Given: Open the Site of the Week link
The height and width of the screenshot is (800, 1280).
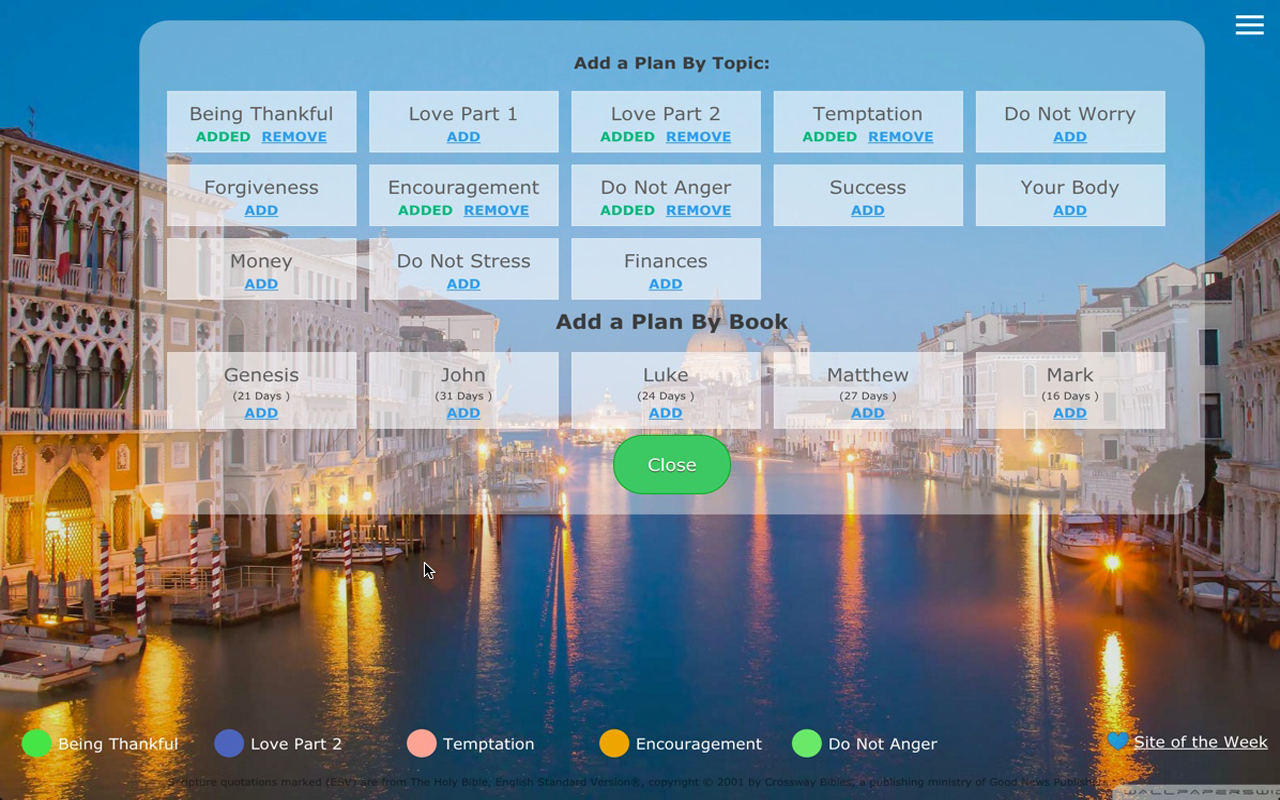Looking at the screenshot, I should click(1200, 742).
